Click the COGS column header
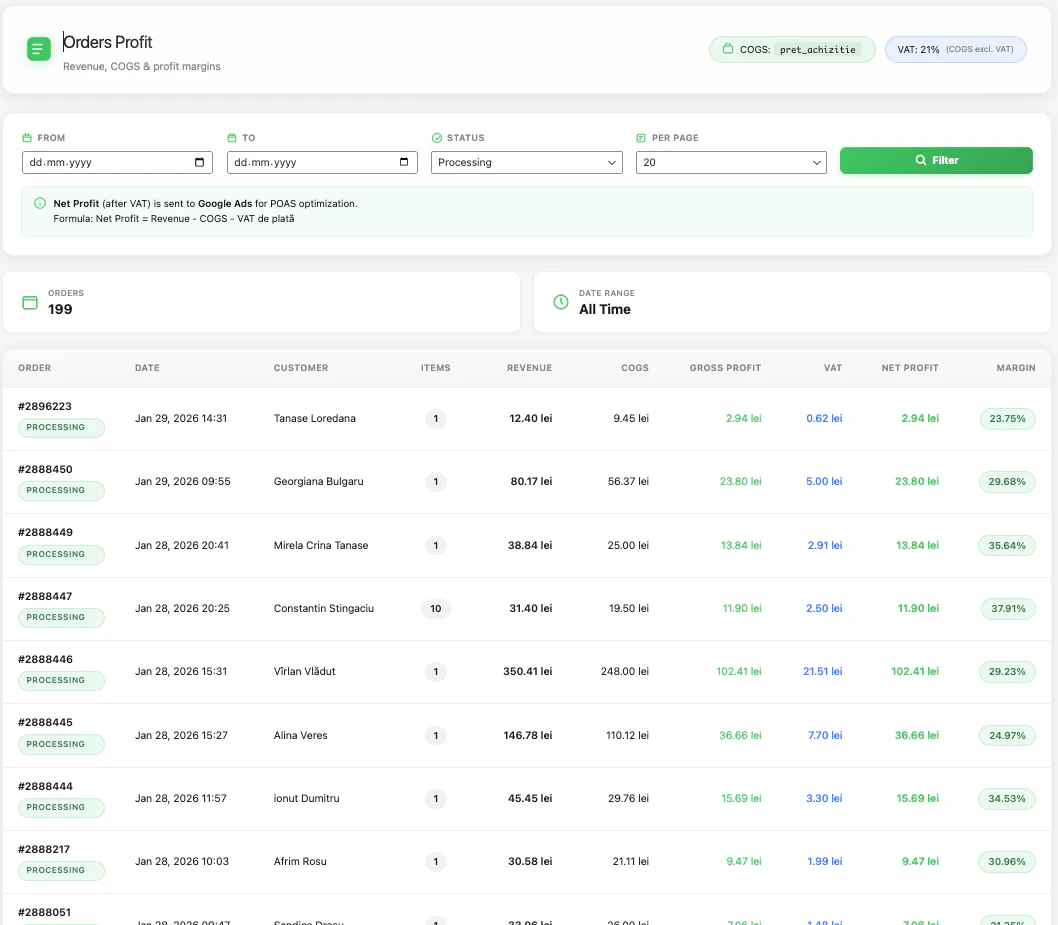Image resolution: width=1058 pixels, height=925 pixels. (635, 368)
